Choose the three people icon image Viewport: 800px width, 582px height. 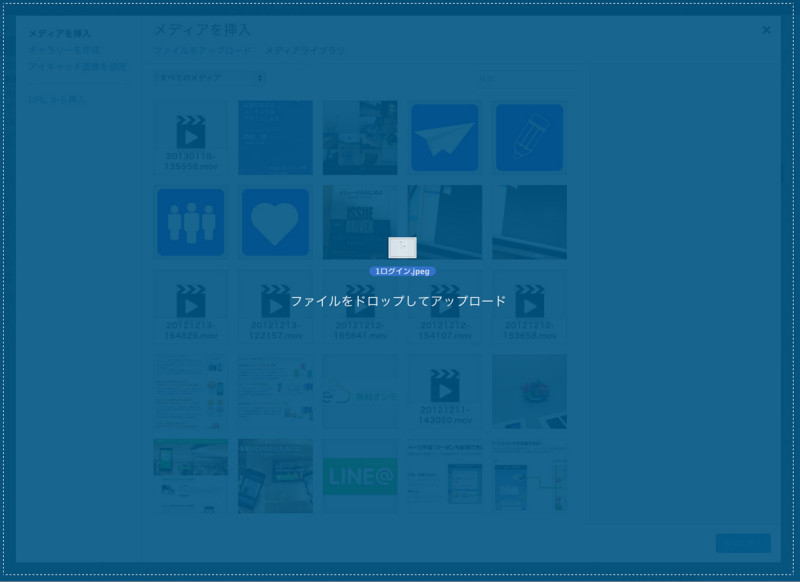[191, 222]
